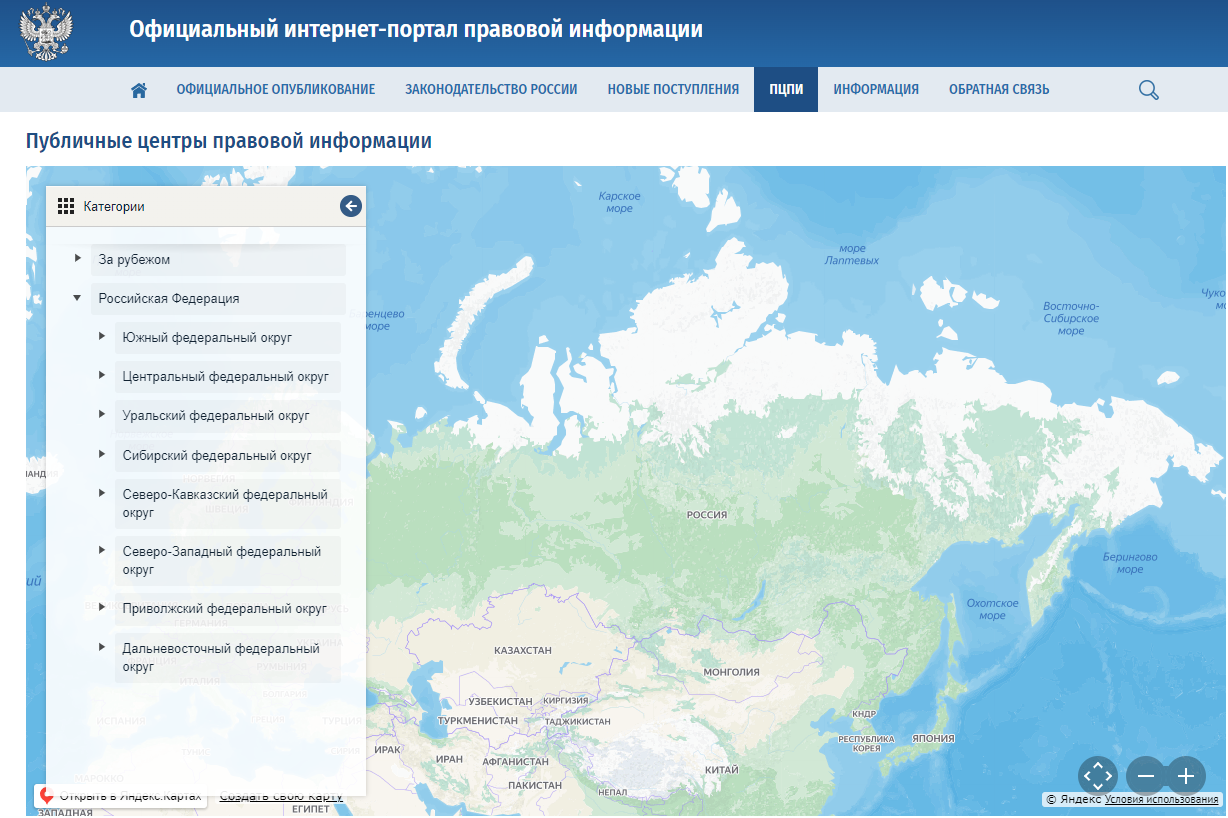Select Южный федеральный округ label

207,338
